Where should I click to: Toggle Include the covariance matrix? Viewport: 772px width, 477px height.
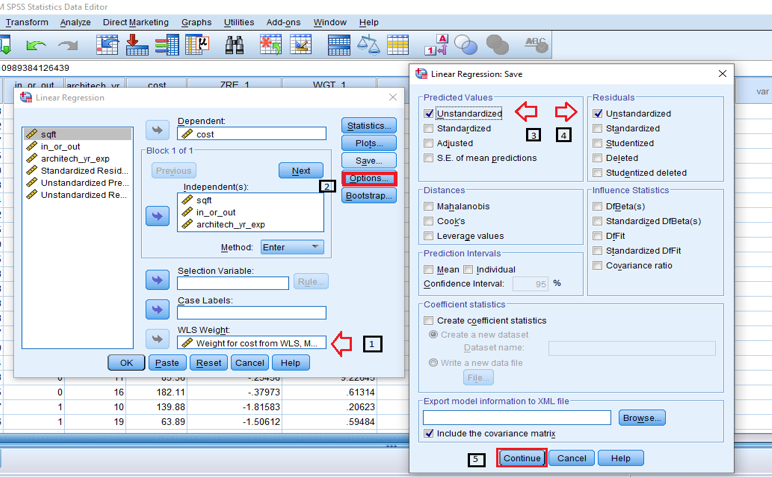429,433
